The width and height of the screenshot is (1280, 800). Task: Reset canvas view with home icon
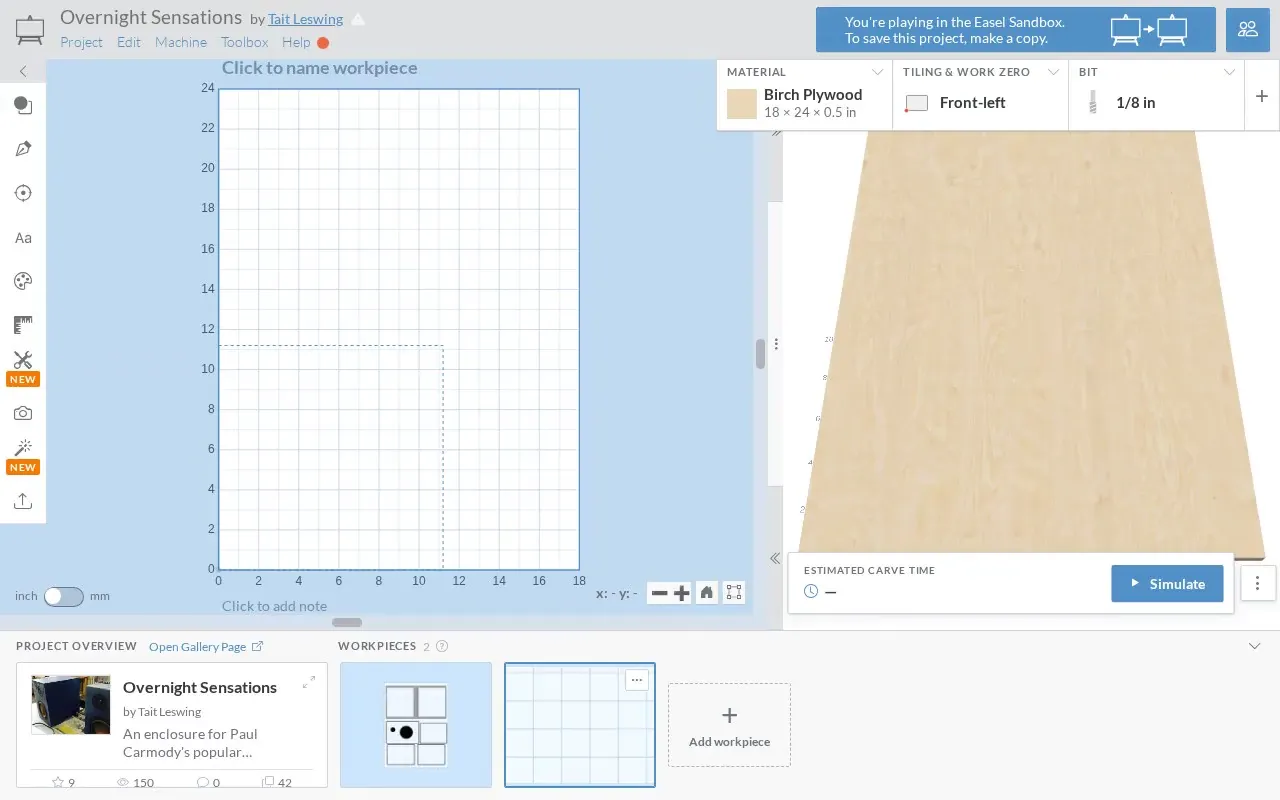coord(707,593)
